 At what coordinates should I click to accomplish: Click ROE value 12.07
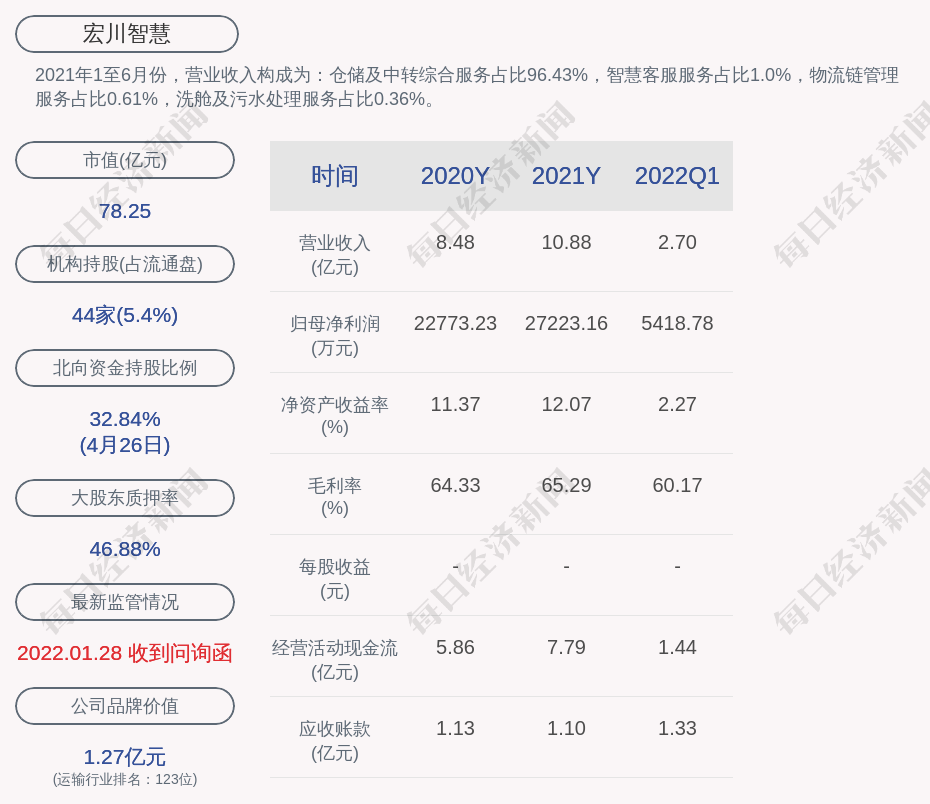pyautogui.click(x=566, y=404)
